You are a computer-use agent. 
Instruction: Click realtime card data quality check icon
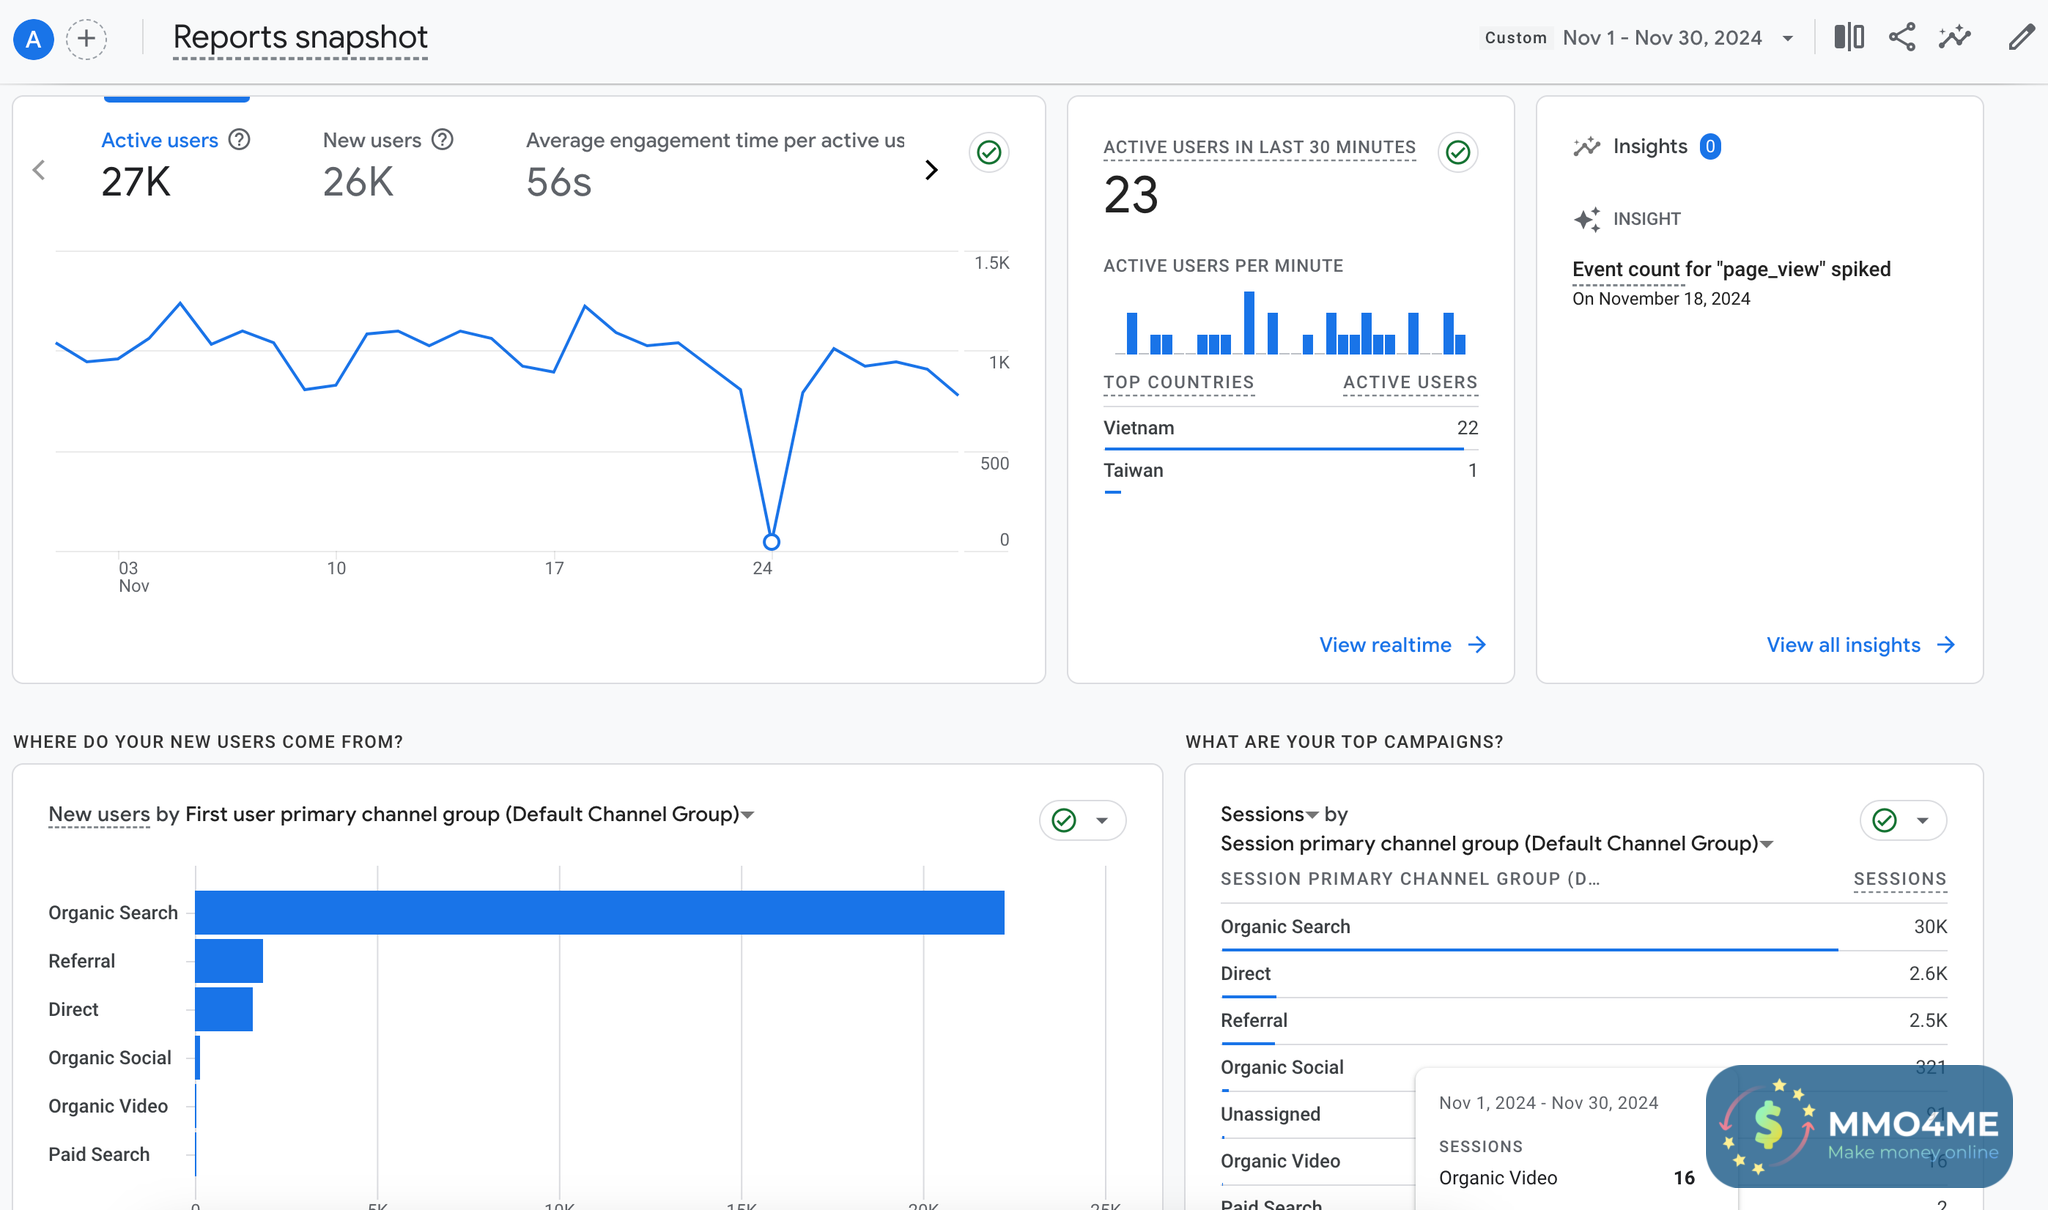[1458, 152]
